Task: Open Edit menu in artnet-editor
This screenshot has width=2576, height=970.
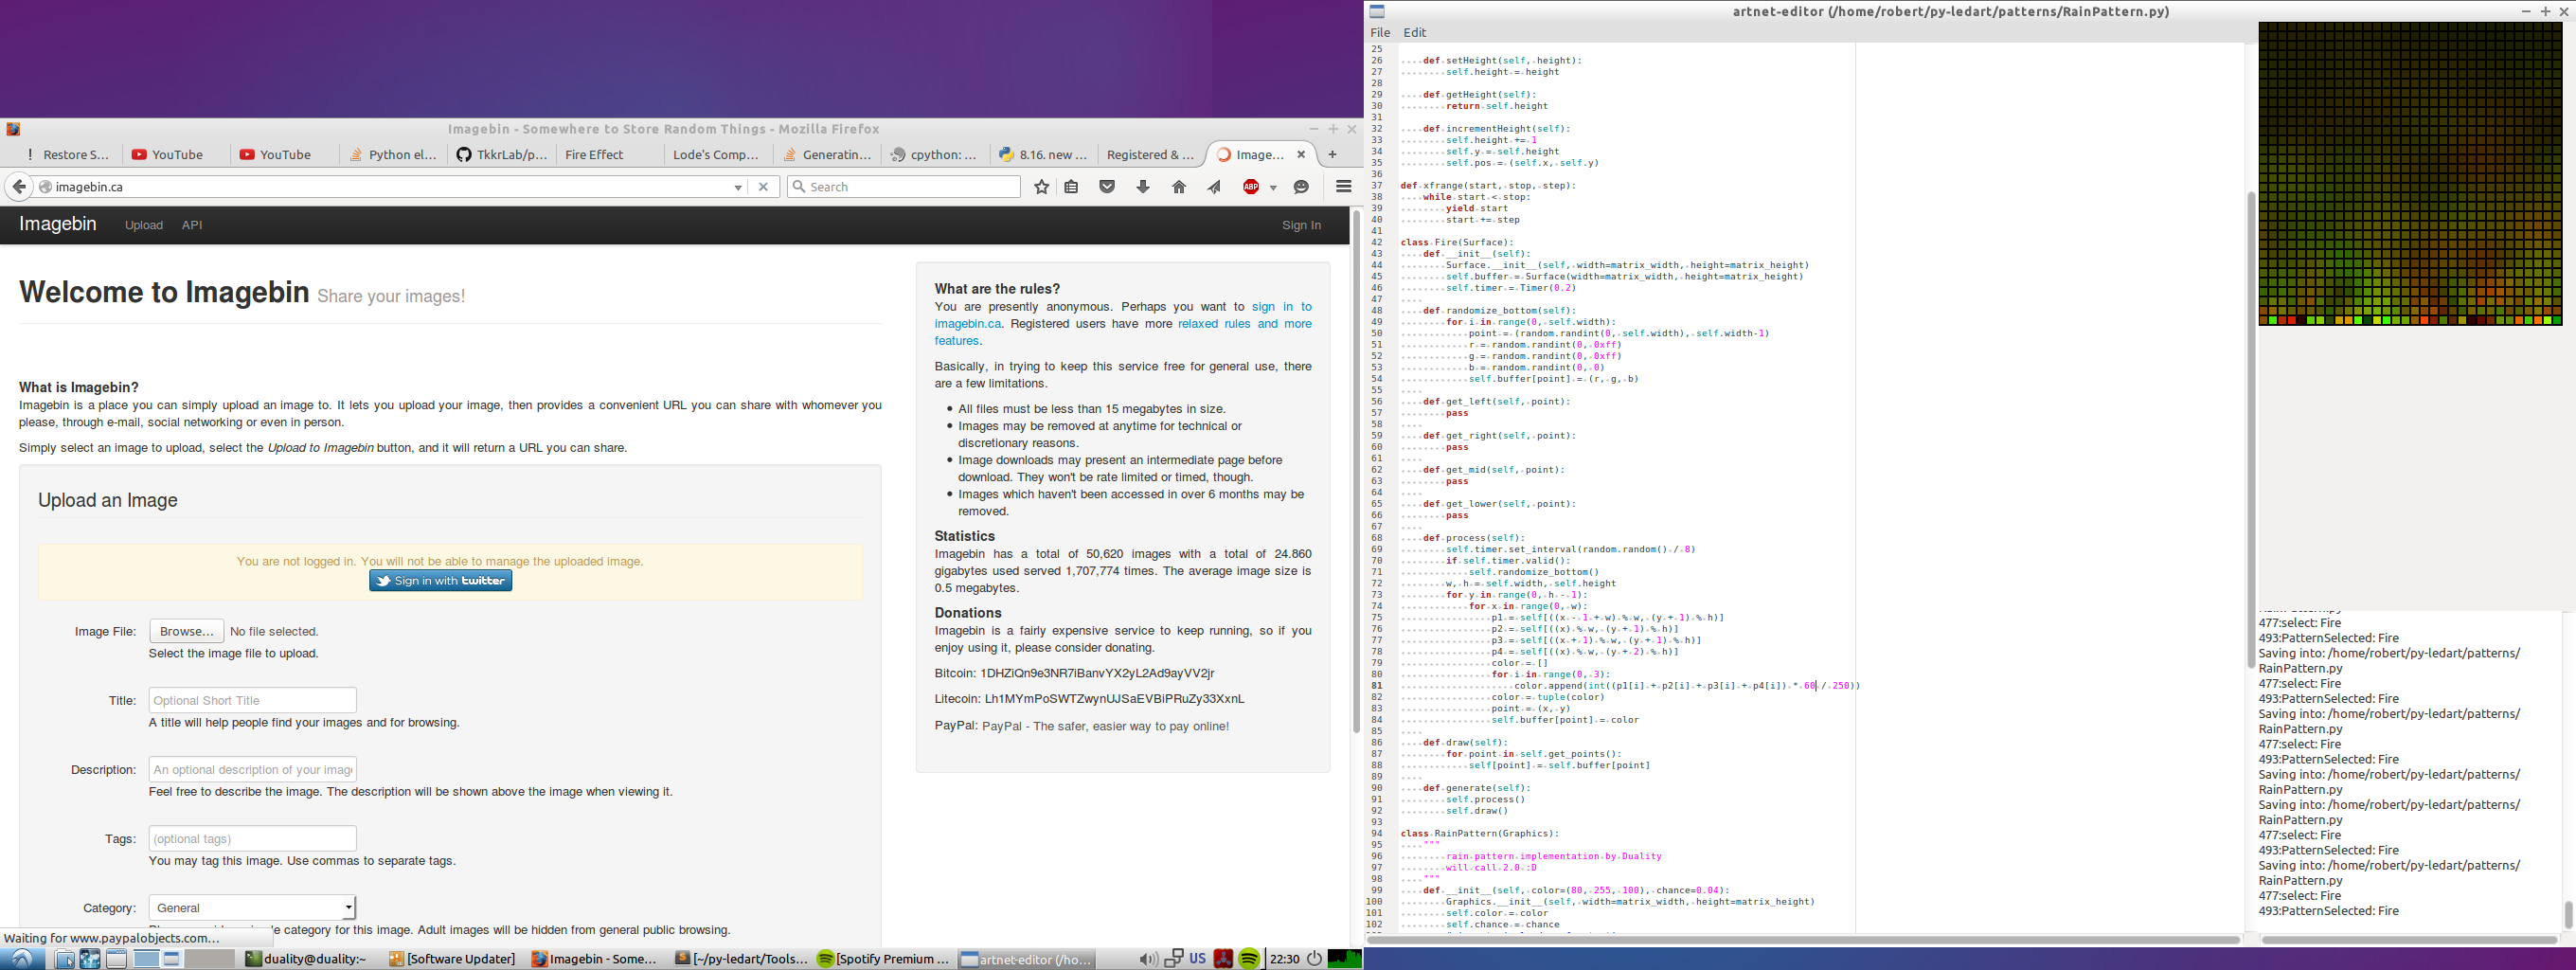Action: point(1414,33)
